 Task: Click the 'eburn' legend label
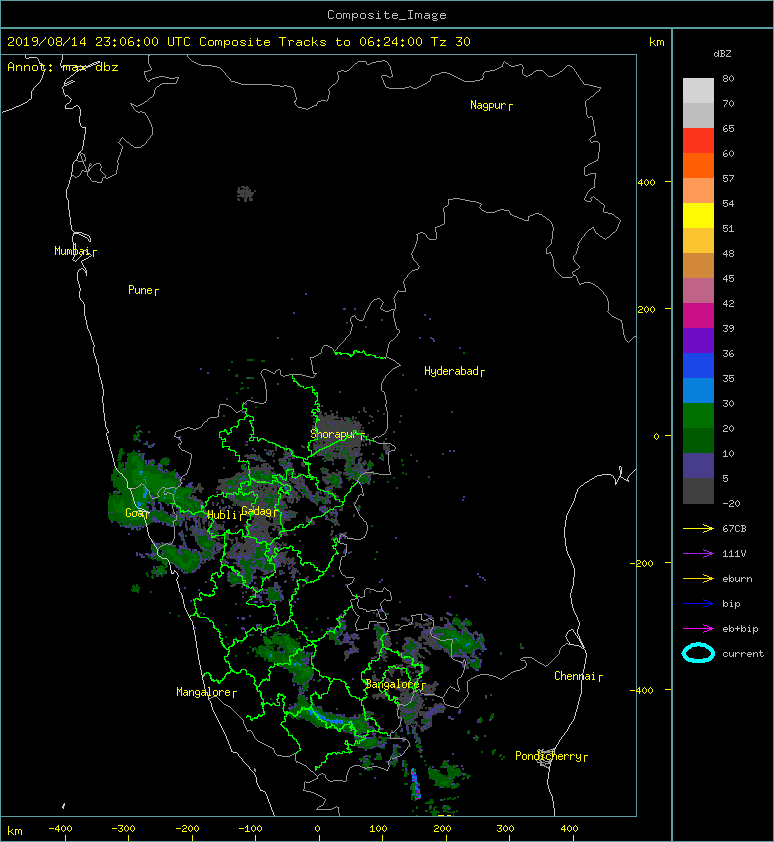pyautogui.click(x=737, y=578)
